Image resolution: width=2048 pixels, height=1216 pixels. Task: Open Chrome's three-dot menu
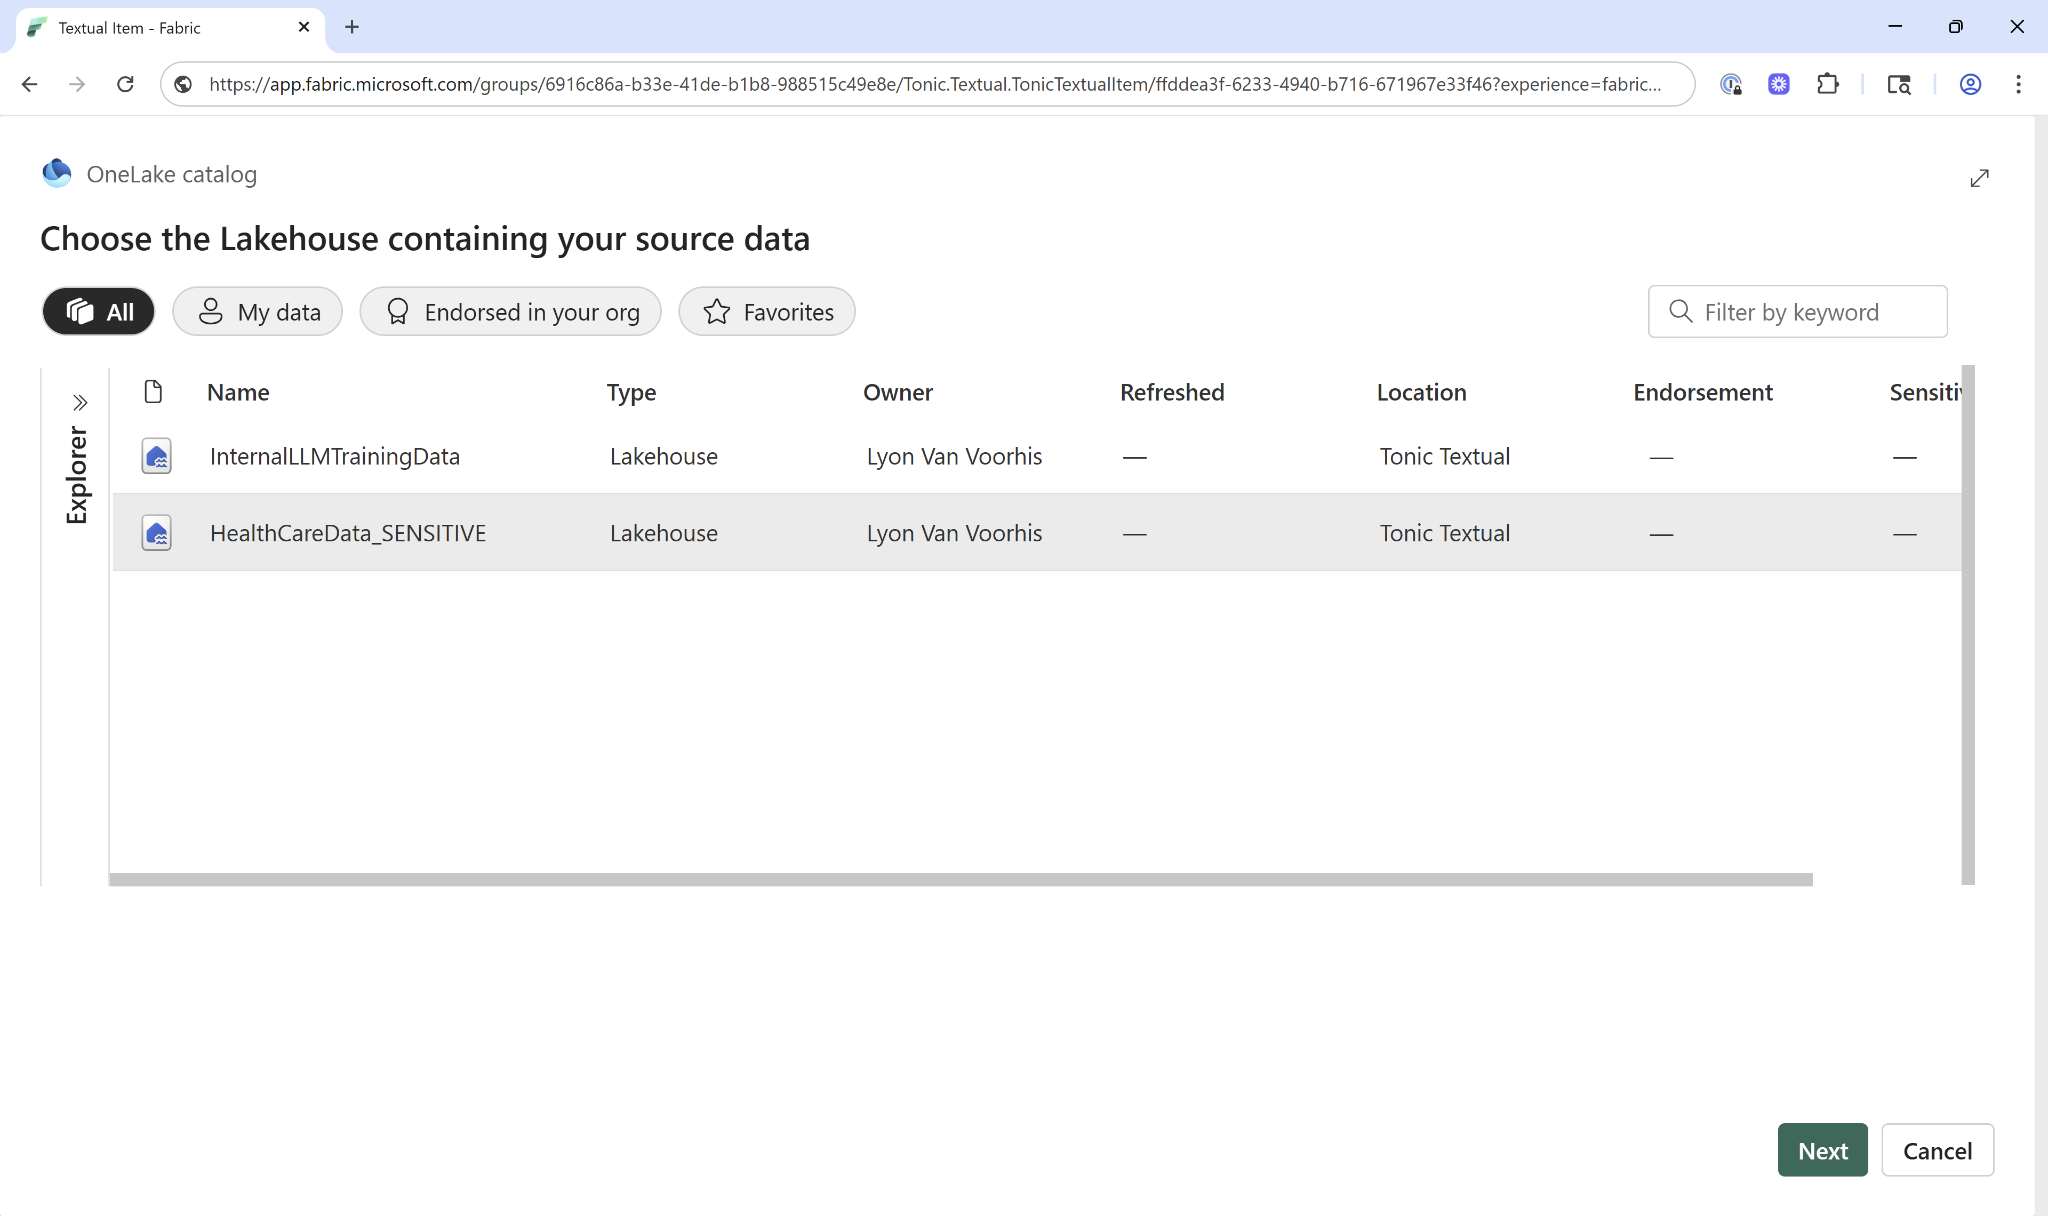(2019, 84)
